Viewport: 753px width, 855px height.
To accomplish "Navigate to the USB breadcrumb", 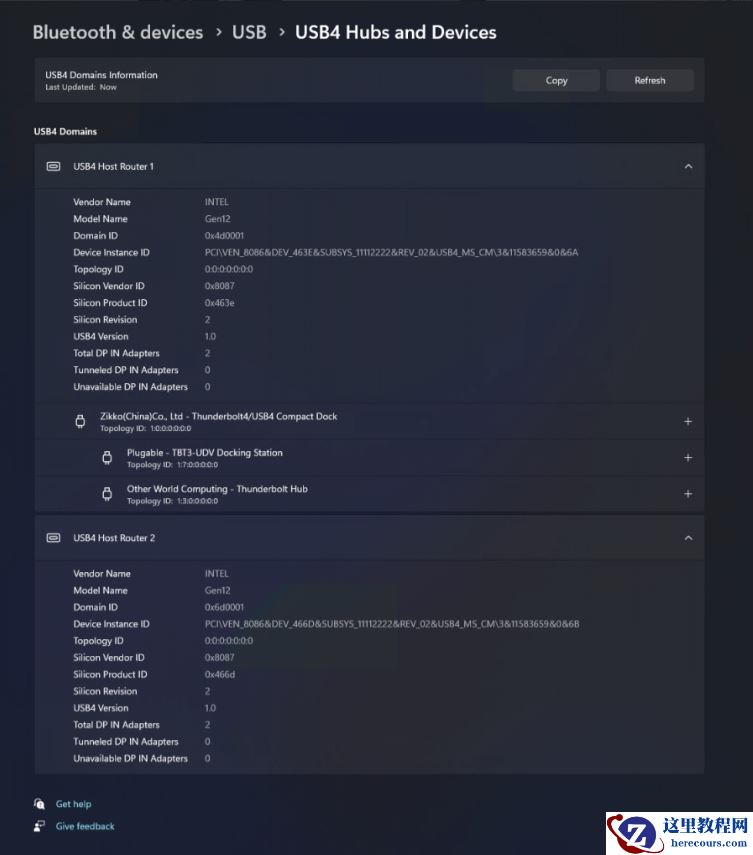I will click(x=249, y=32).
